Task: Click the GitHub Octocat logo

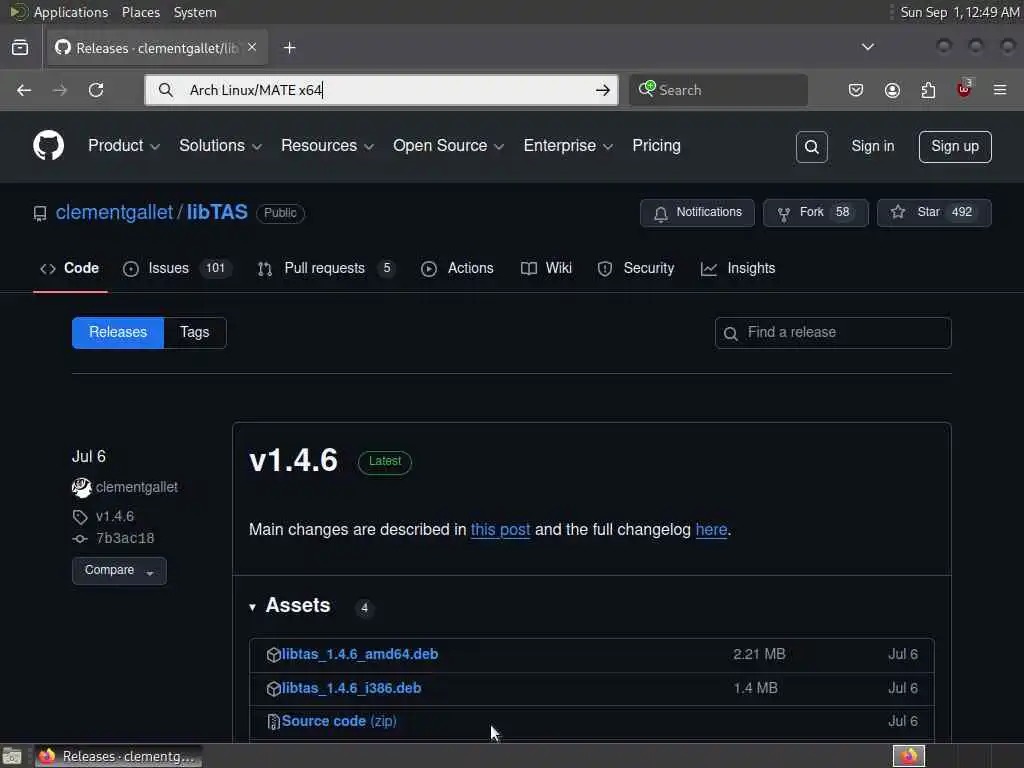Action: [48, 146]
